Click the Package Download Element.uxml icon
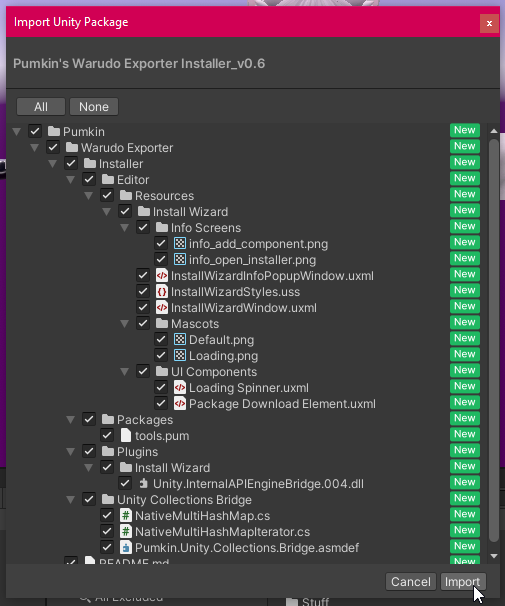Image resolution: width=505 pixels, height=606 pixels. [180, 403]
